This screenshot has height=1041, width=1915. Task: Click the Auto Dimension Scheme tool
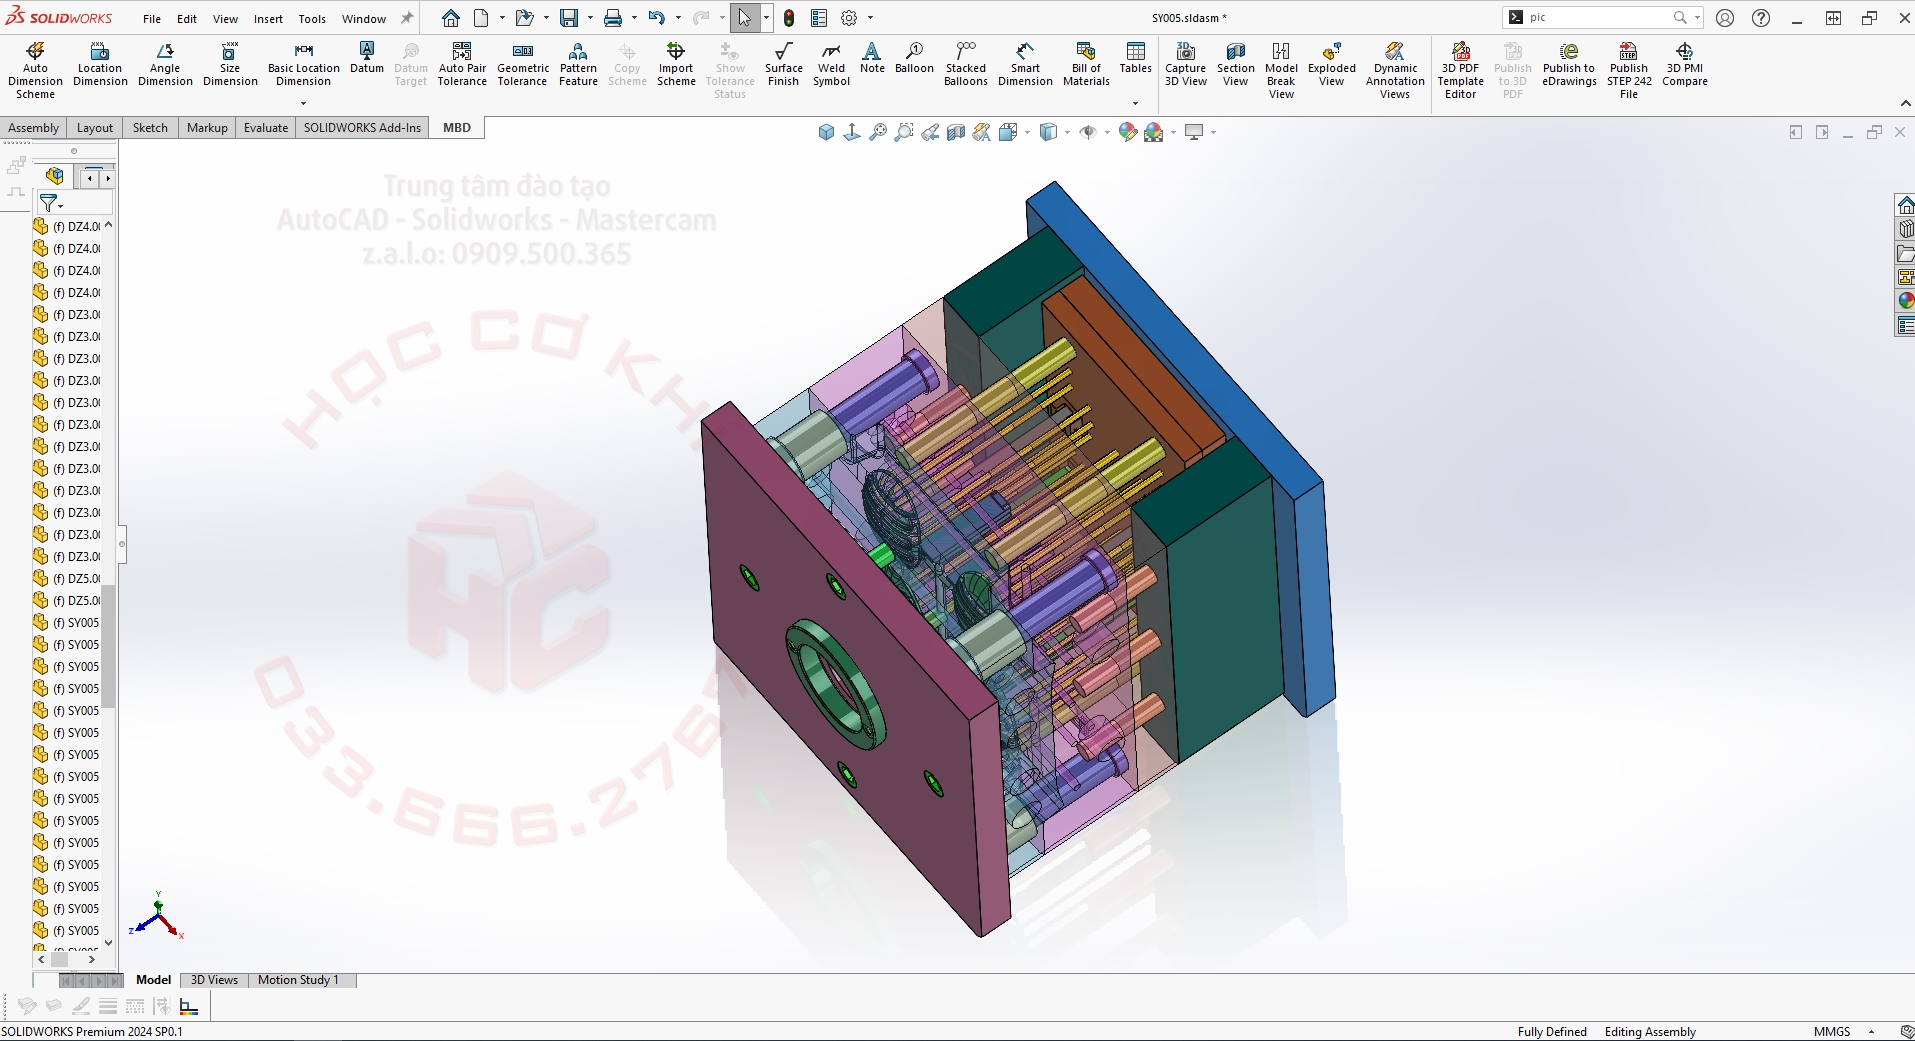[x=35, y=70]
